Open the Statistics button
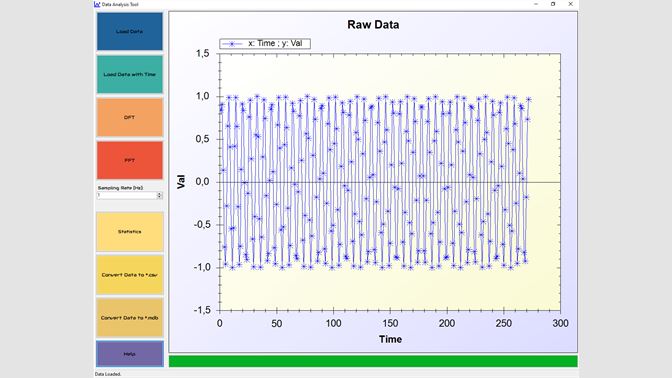Screen dimensions: 672x378 (129, 232)
